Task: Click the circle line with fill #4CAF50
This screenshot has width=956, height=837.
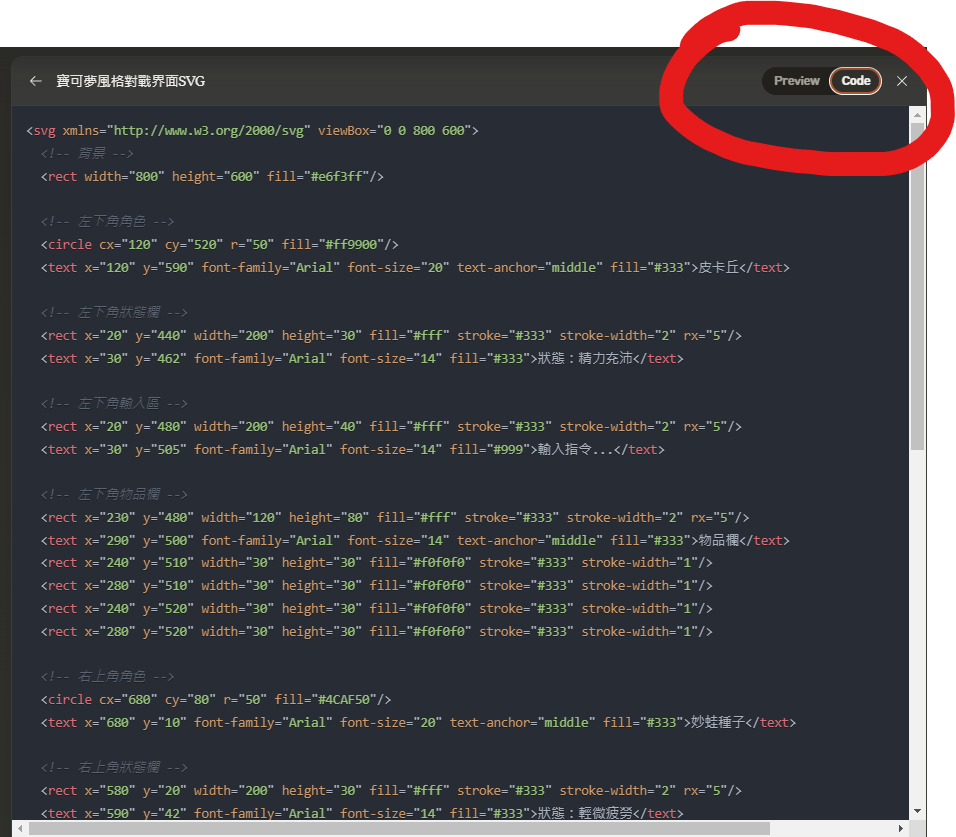Action: 216,700
